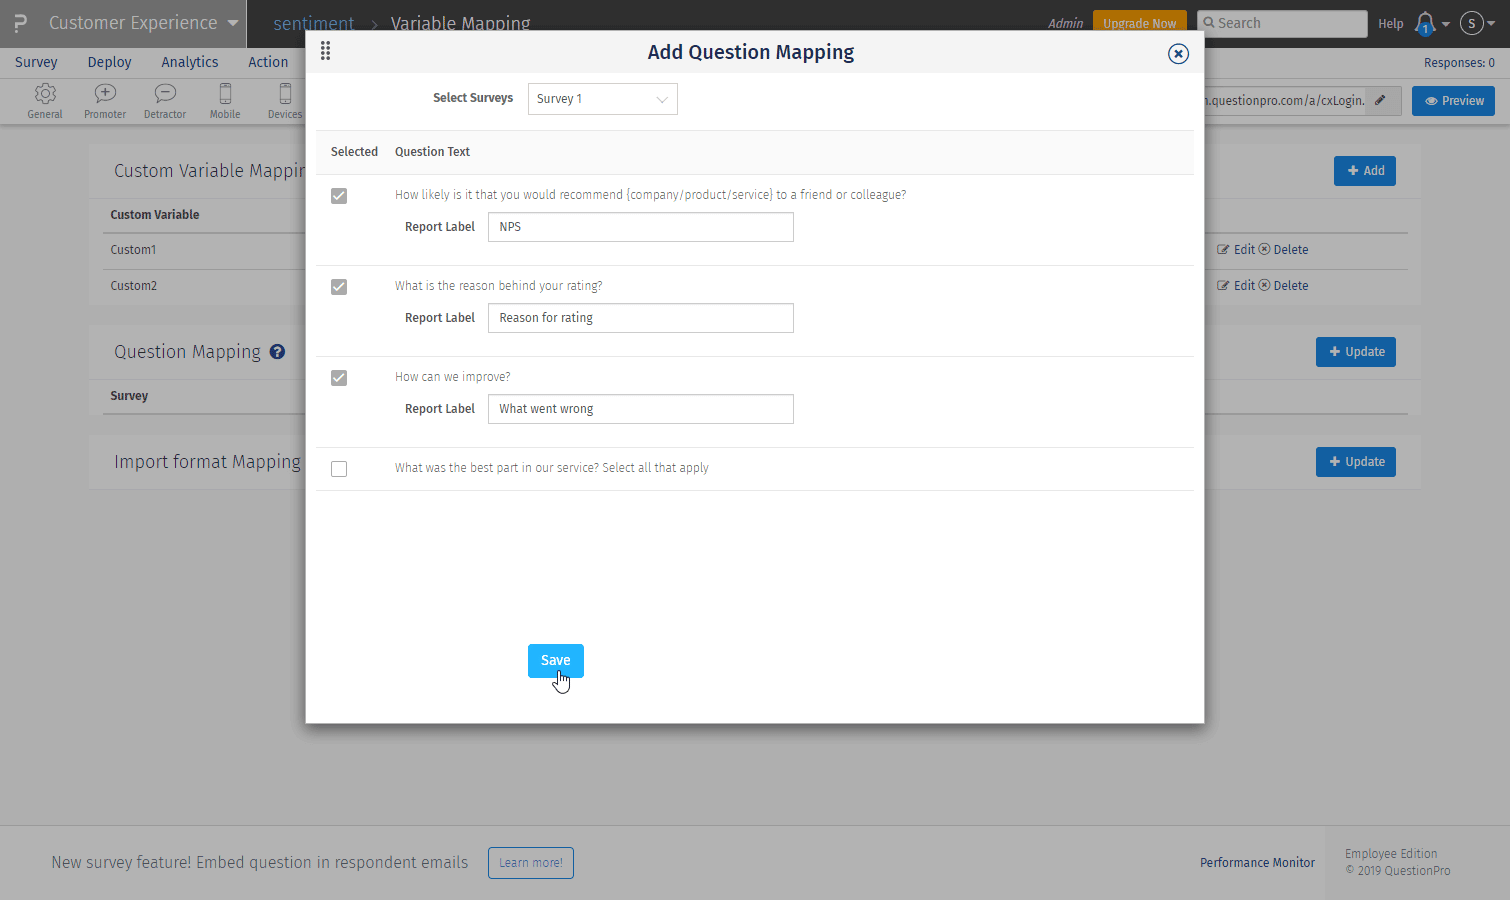Open the Promoter icon in toolbar
This screenshot has height=900, width=1510.
pos(105,94)
